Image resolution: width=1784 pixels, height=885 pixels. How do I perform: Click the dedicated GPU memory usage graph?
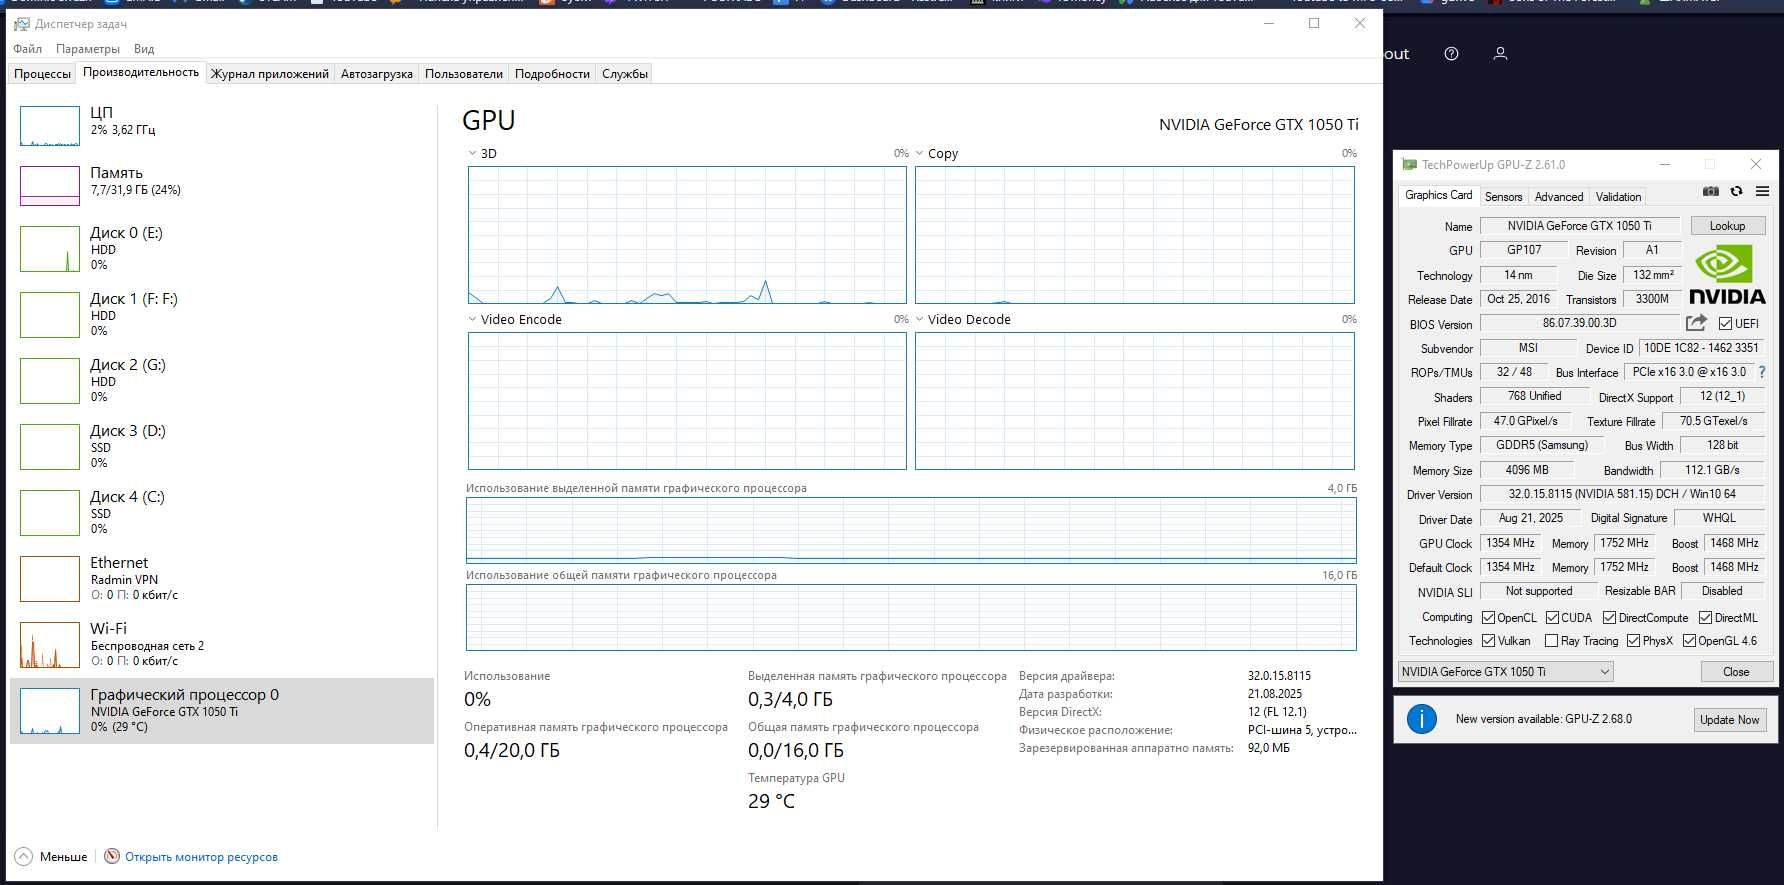click(911, 530)
